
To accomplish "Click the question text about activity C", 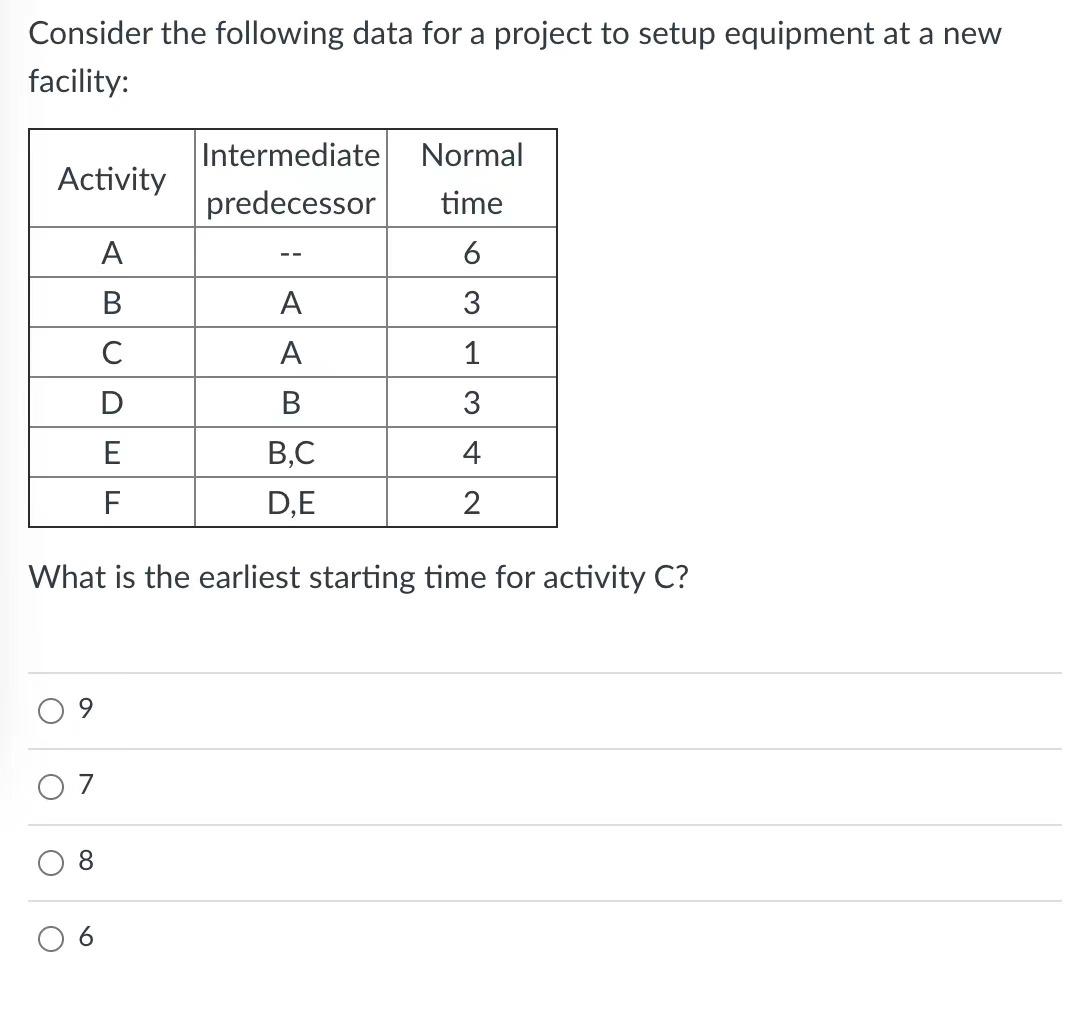I will click(357, 577).
